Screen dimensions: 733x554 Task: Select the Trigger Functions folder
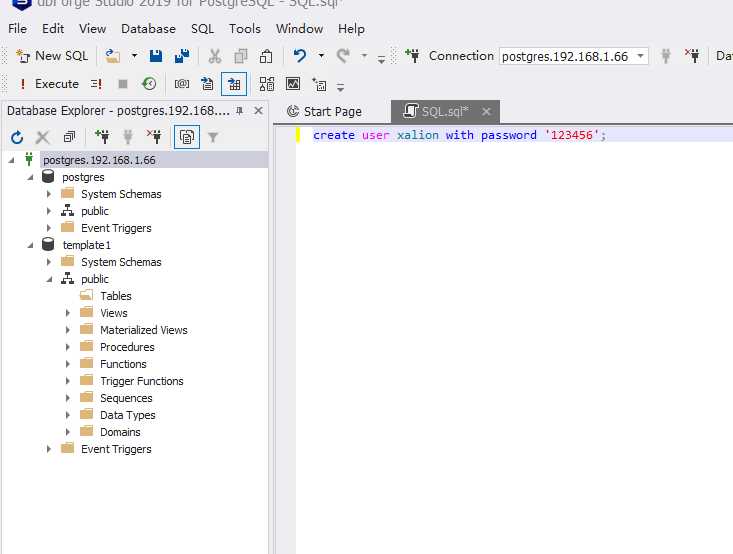(x=142, y=381)
